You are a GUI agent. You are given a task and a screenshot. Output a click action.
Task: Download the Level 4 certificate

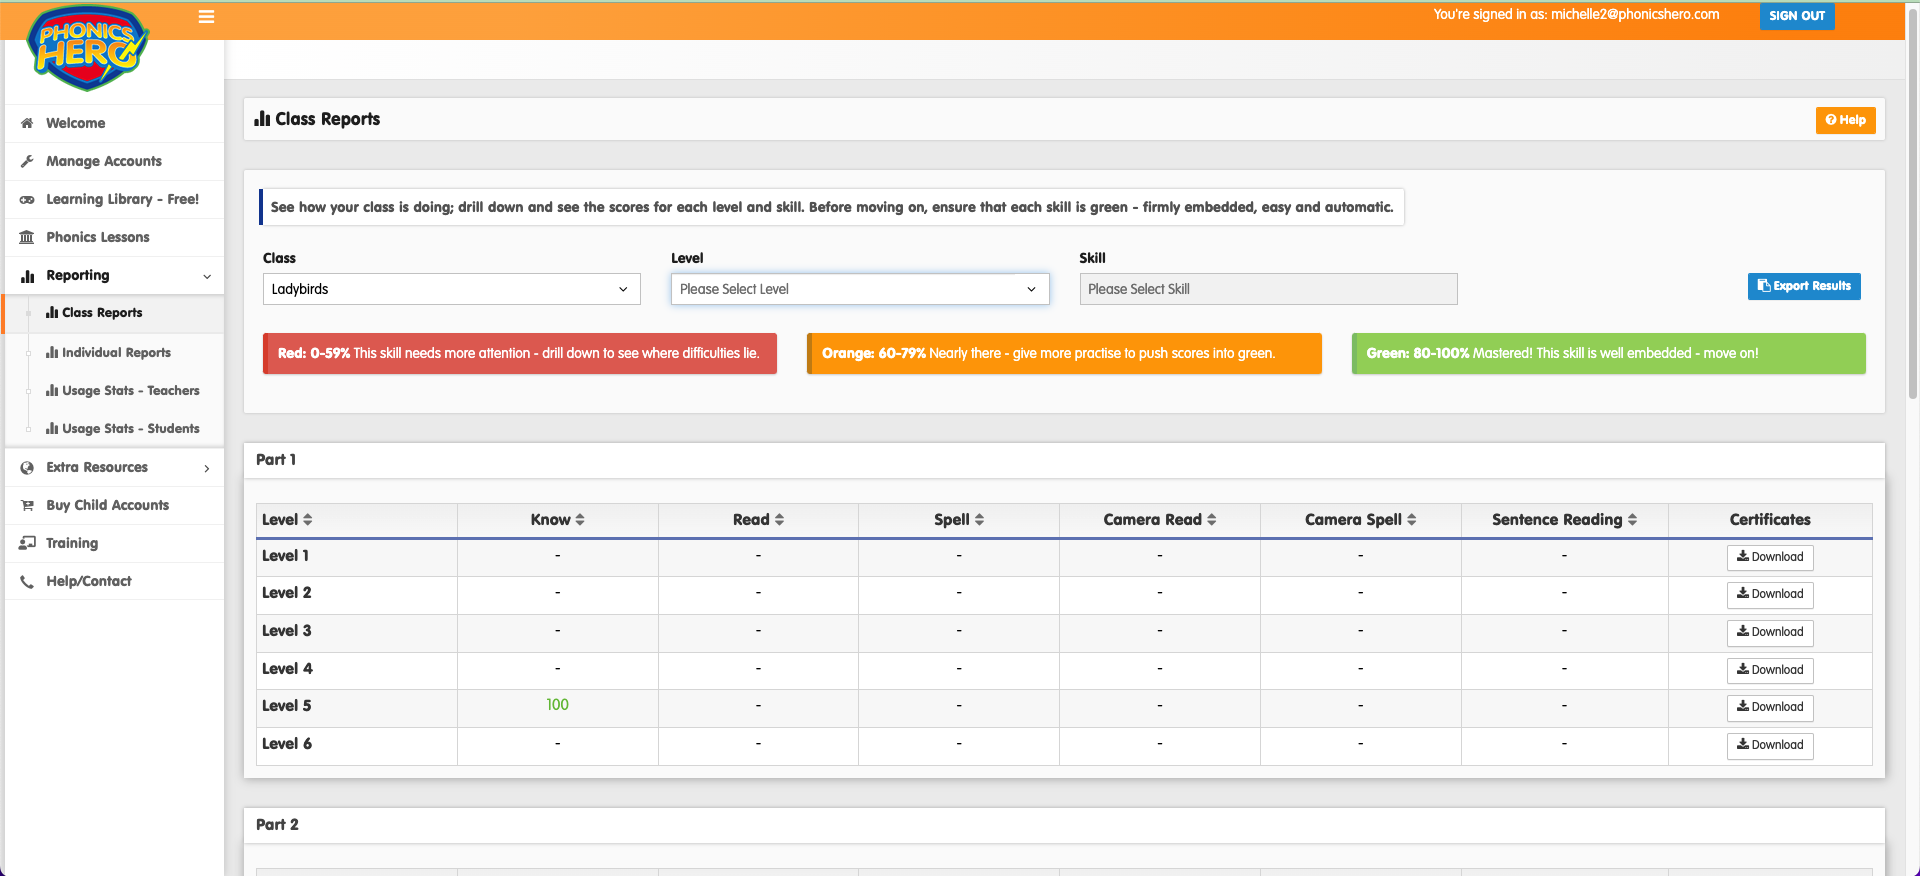(1770, 670)
